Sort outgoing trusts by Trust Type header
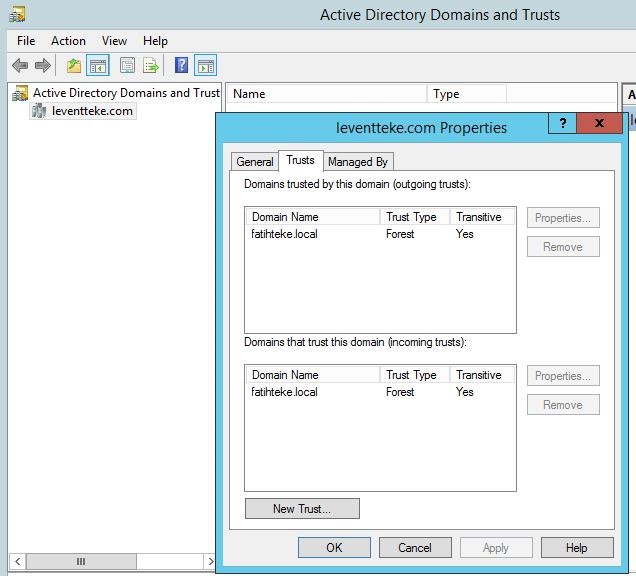Screen dimensions: 636x576 pos(415,217)
